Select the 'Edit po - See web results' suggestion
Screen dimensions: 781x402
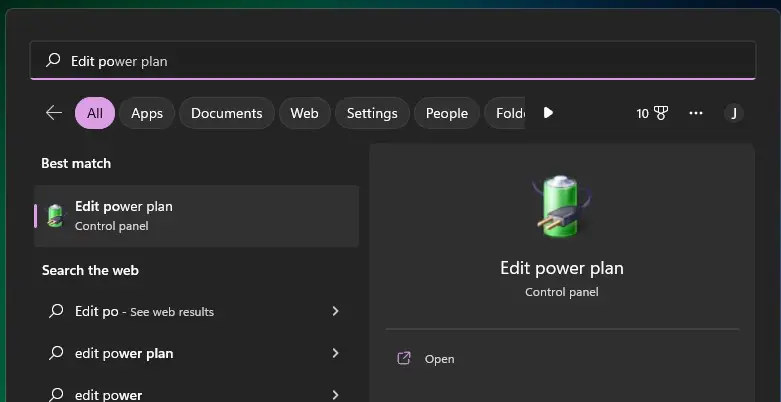196,311
